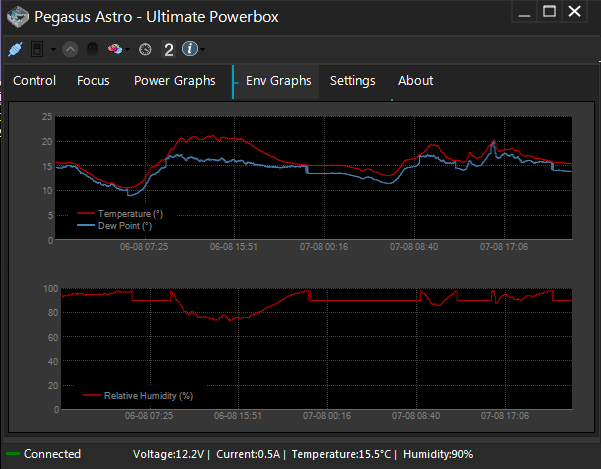Maximize the Powerbox window
The height and width of the screenshot is (469, 601).
pos(549,12)
